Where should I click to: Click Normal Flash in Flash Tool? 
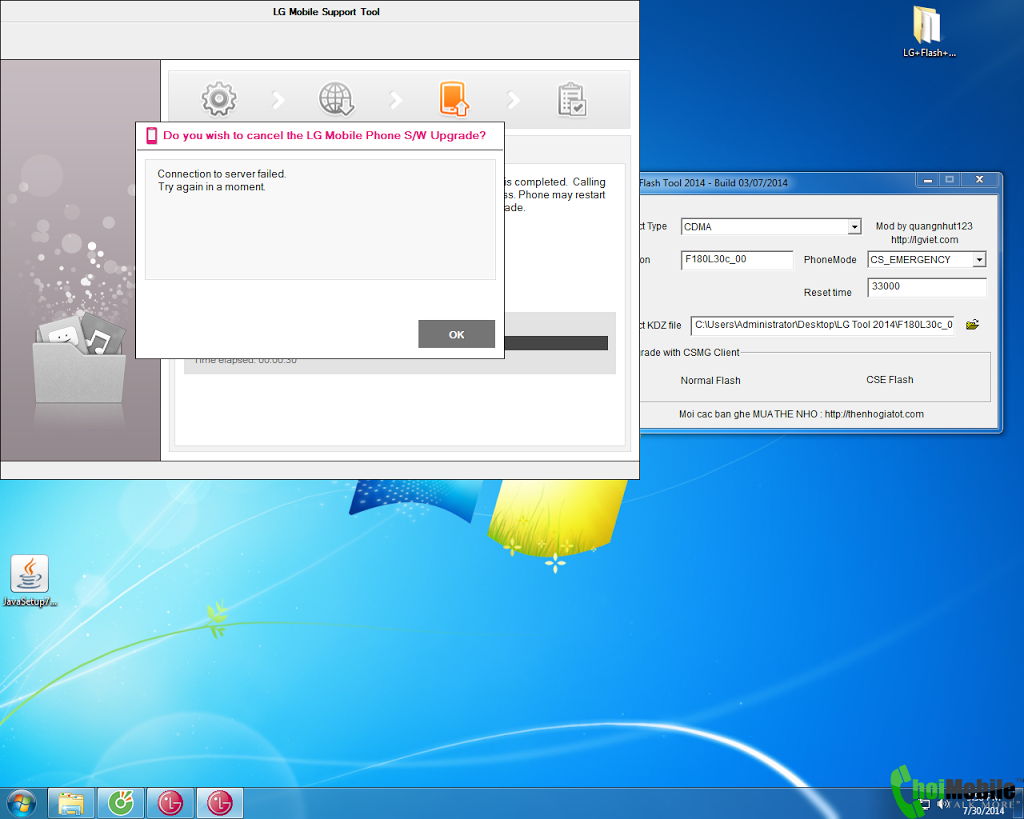711,380
